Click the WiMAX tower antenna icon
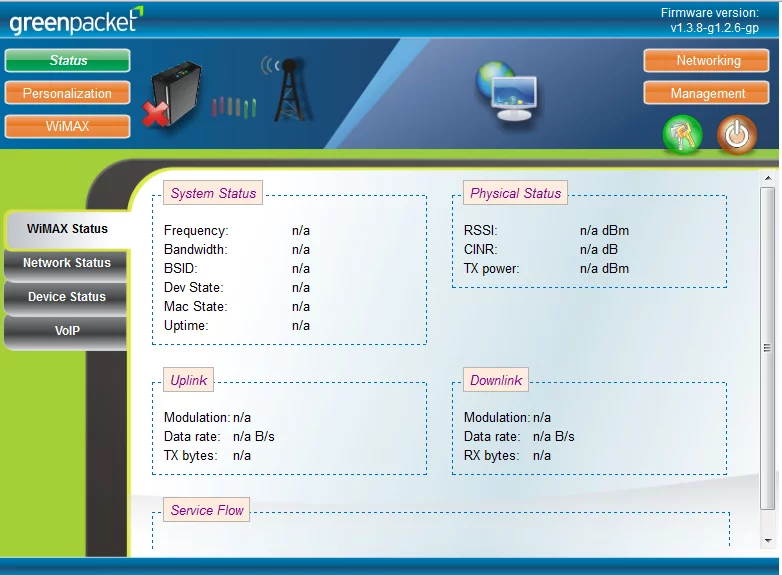 [x=289, y=89]
